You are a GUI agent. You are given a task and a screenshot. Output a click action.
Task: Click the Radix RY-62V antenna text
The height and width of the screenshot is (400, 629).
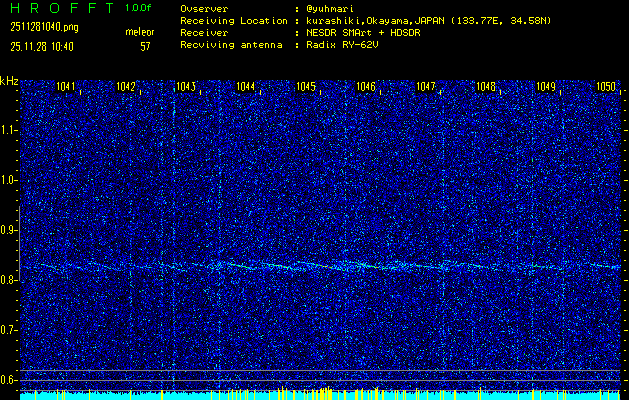pyautogui.click(x=342, y=45)
